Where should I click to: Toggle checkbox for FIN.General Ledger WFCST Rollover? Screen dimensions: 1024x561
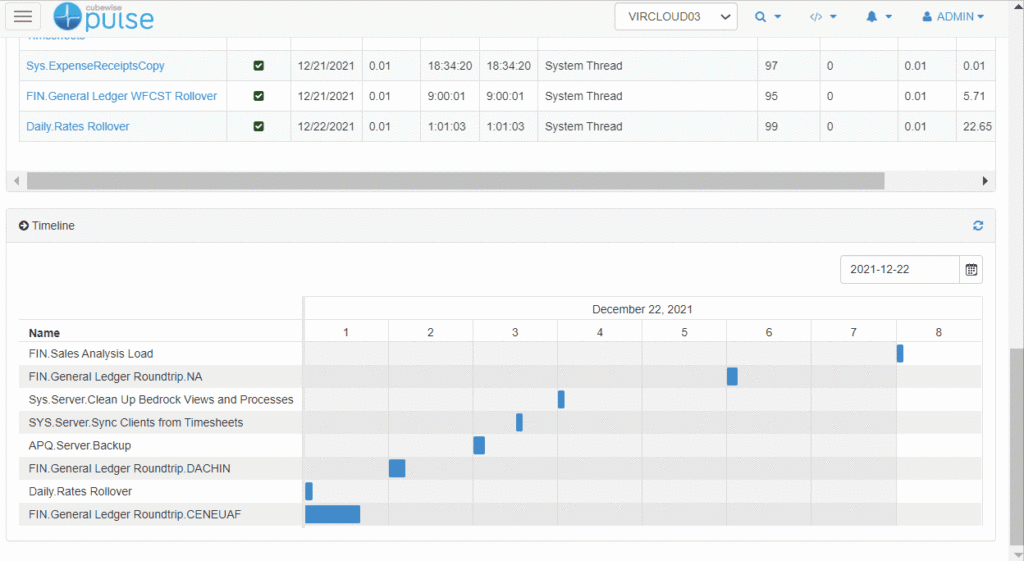259,96
